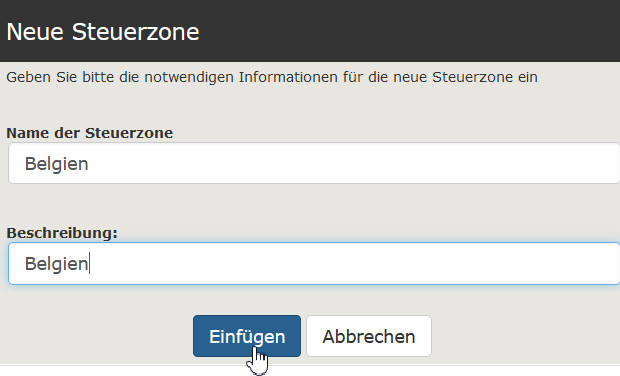
Task: Click empty area inside highlighted description box
Action: 356,264
